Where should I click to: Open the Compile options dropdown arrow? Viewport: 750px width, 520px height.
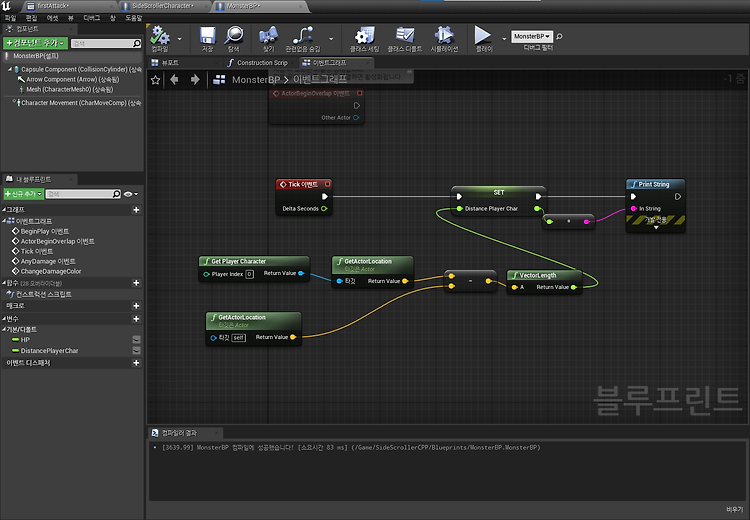tap(179, 39)
